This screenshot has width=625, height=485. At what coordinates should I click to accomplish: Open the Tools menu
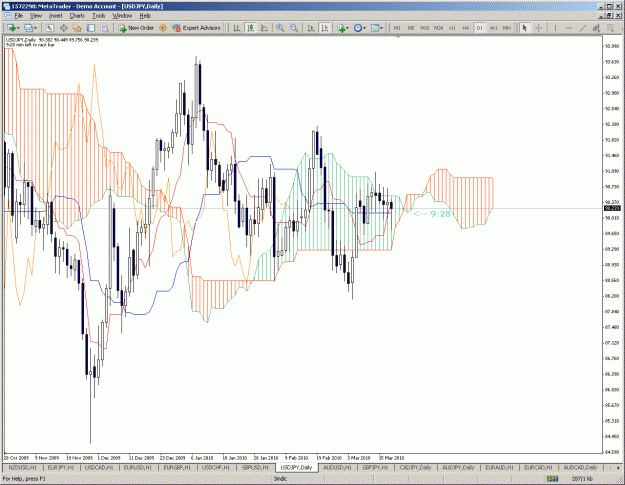[x=98, y=16]
